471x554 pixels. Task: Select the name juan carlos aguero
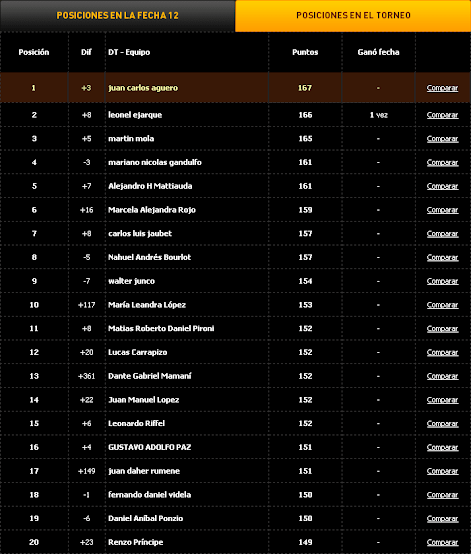pyautogui.click(x=143, y=88)
